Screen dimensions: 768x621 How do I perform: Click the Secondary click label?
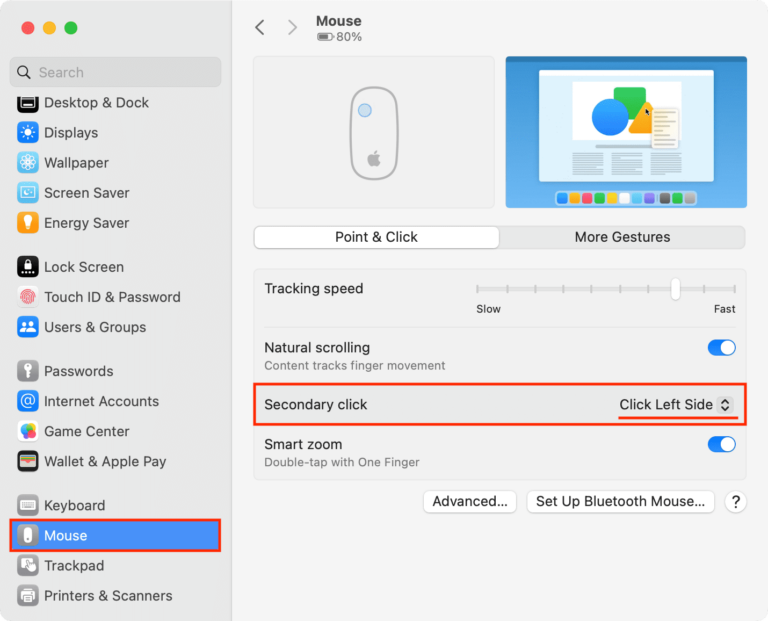click(315, 405)
